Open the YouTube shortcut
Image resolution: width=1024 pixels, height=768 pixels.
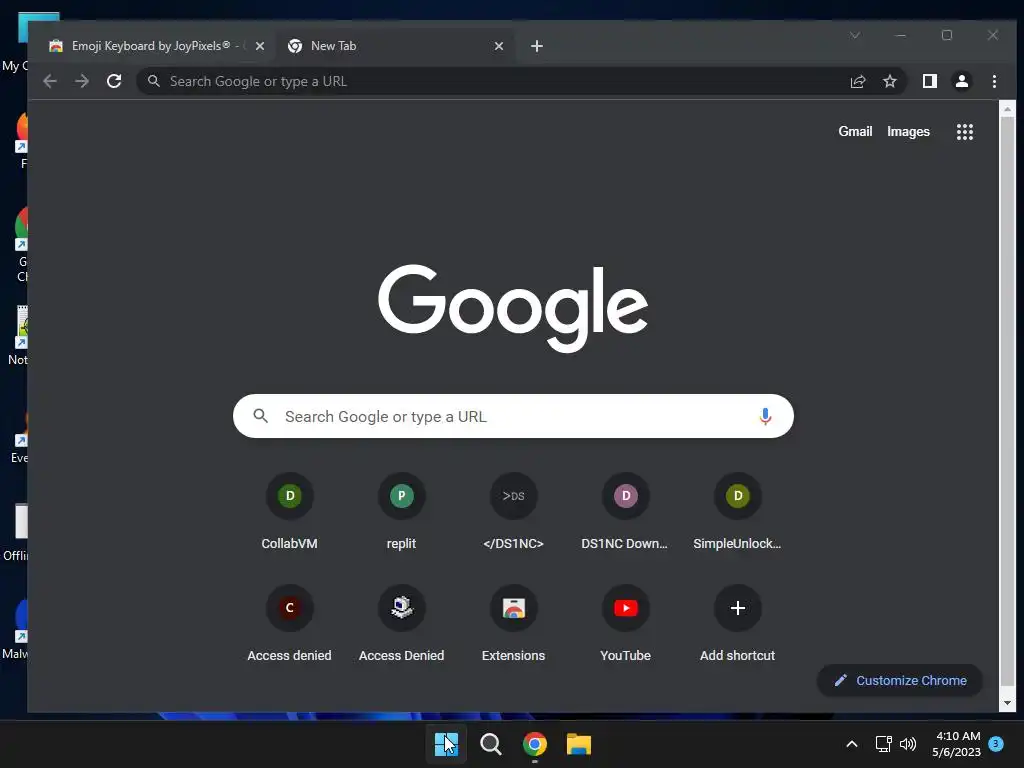625,624
